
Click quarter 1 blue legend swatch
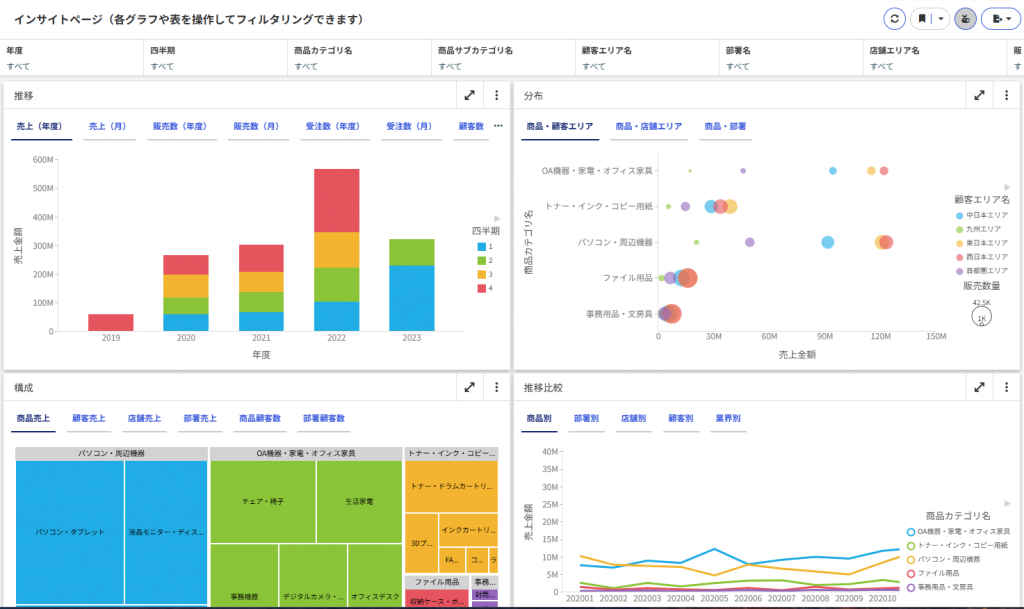point(481,247)
